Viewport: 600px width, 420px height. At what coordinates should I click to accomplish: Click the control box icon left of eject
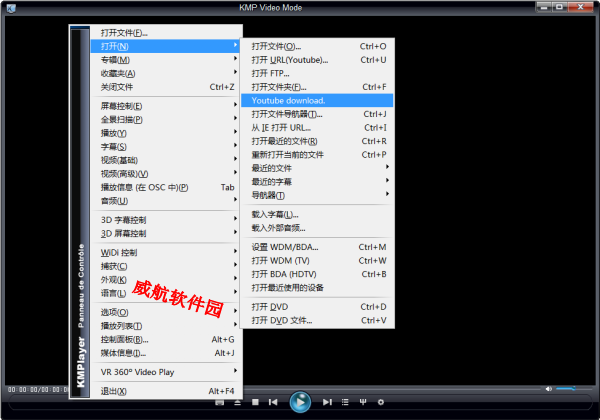point(219,402)
